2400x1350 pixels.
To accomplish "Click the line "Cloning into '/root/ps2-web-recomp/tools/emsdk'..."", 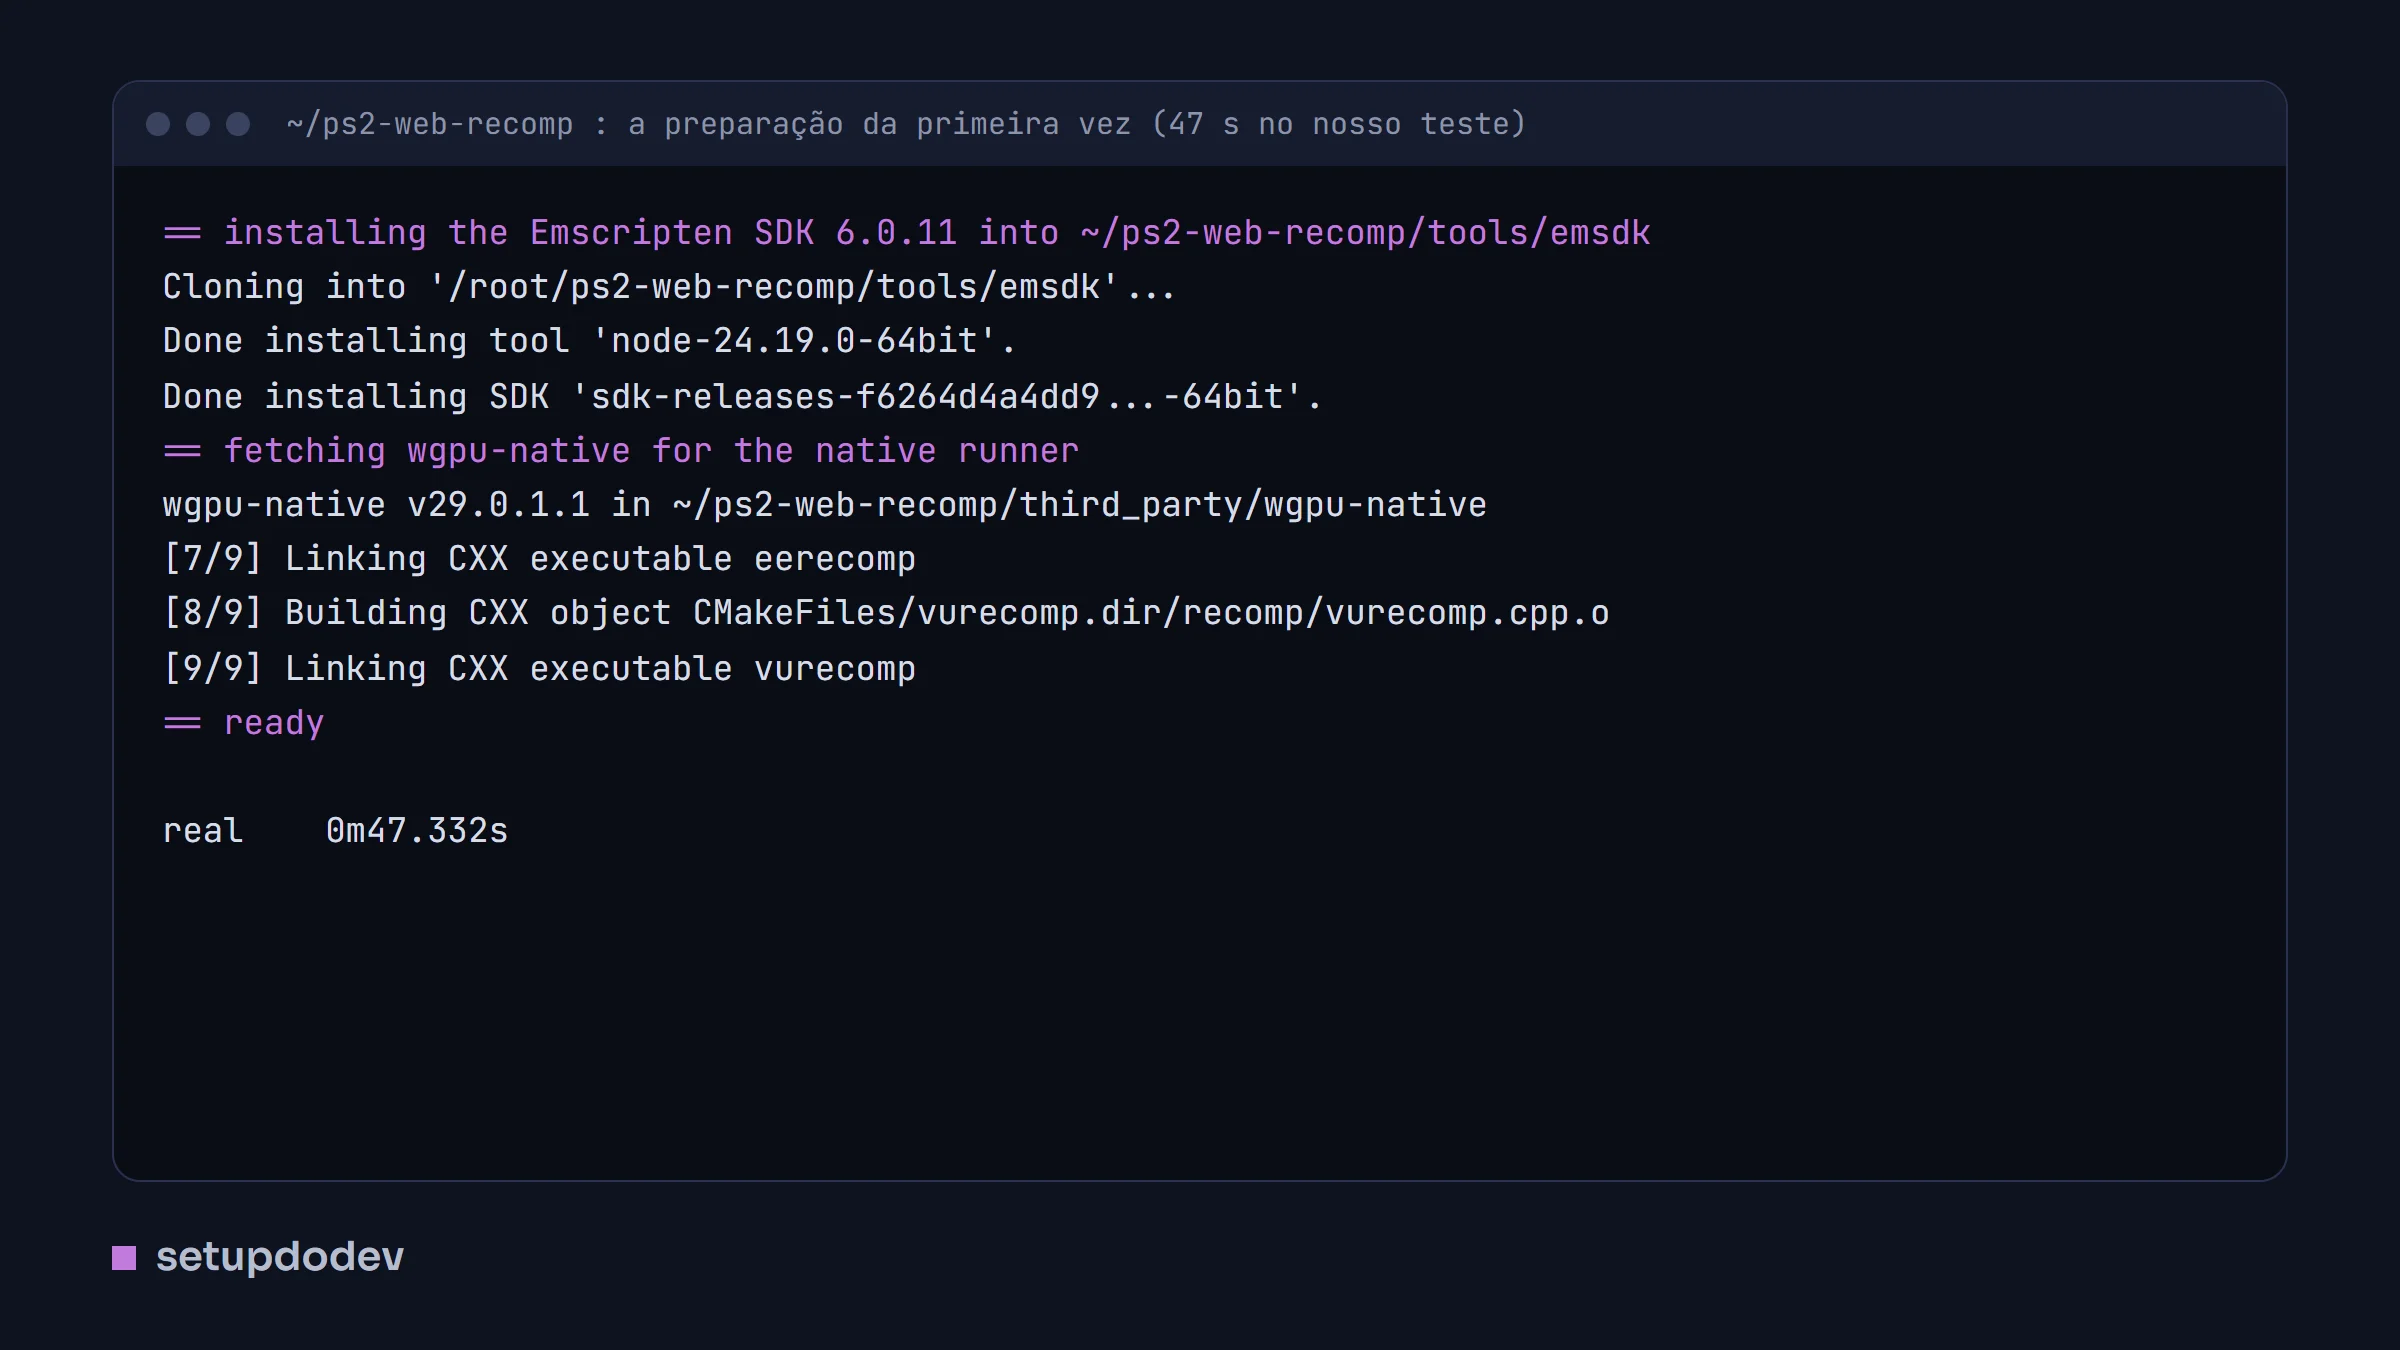I will [669, 287].
